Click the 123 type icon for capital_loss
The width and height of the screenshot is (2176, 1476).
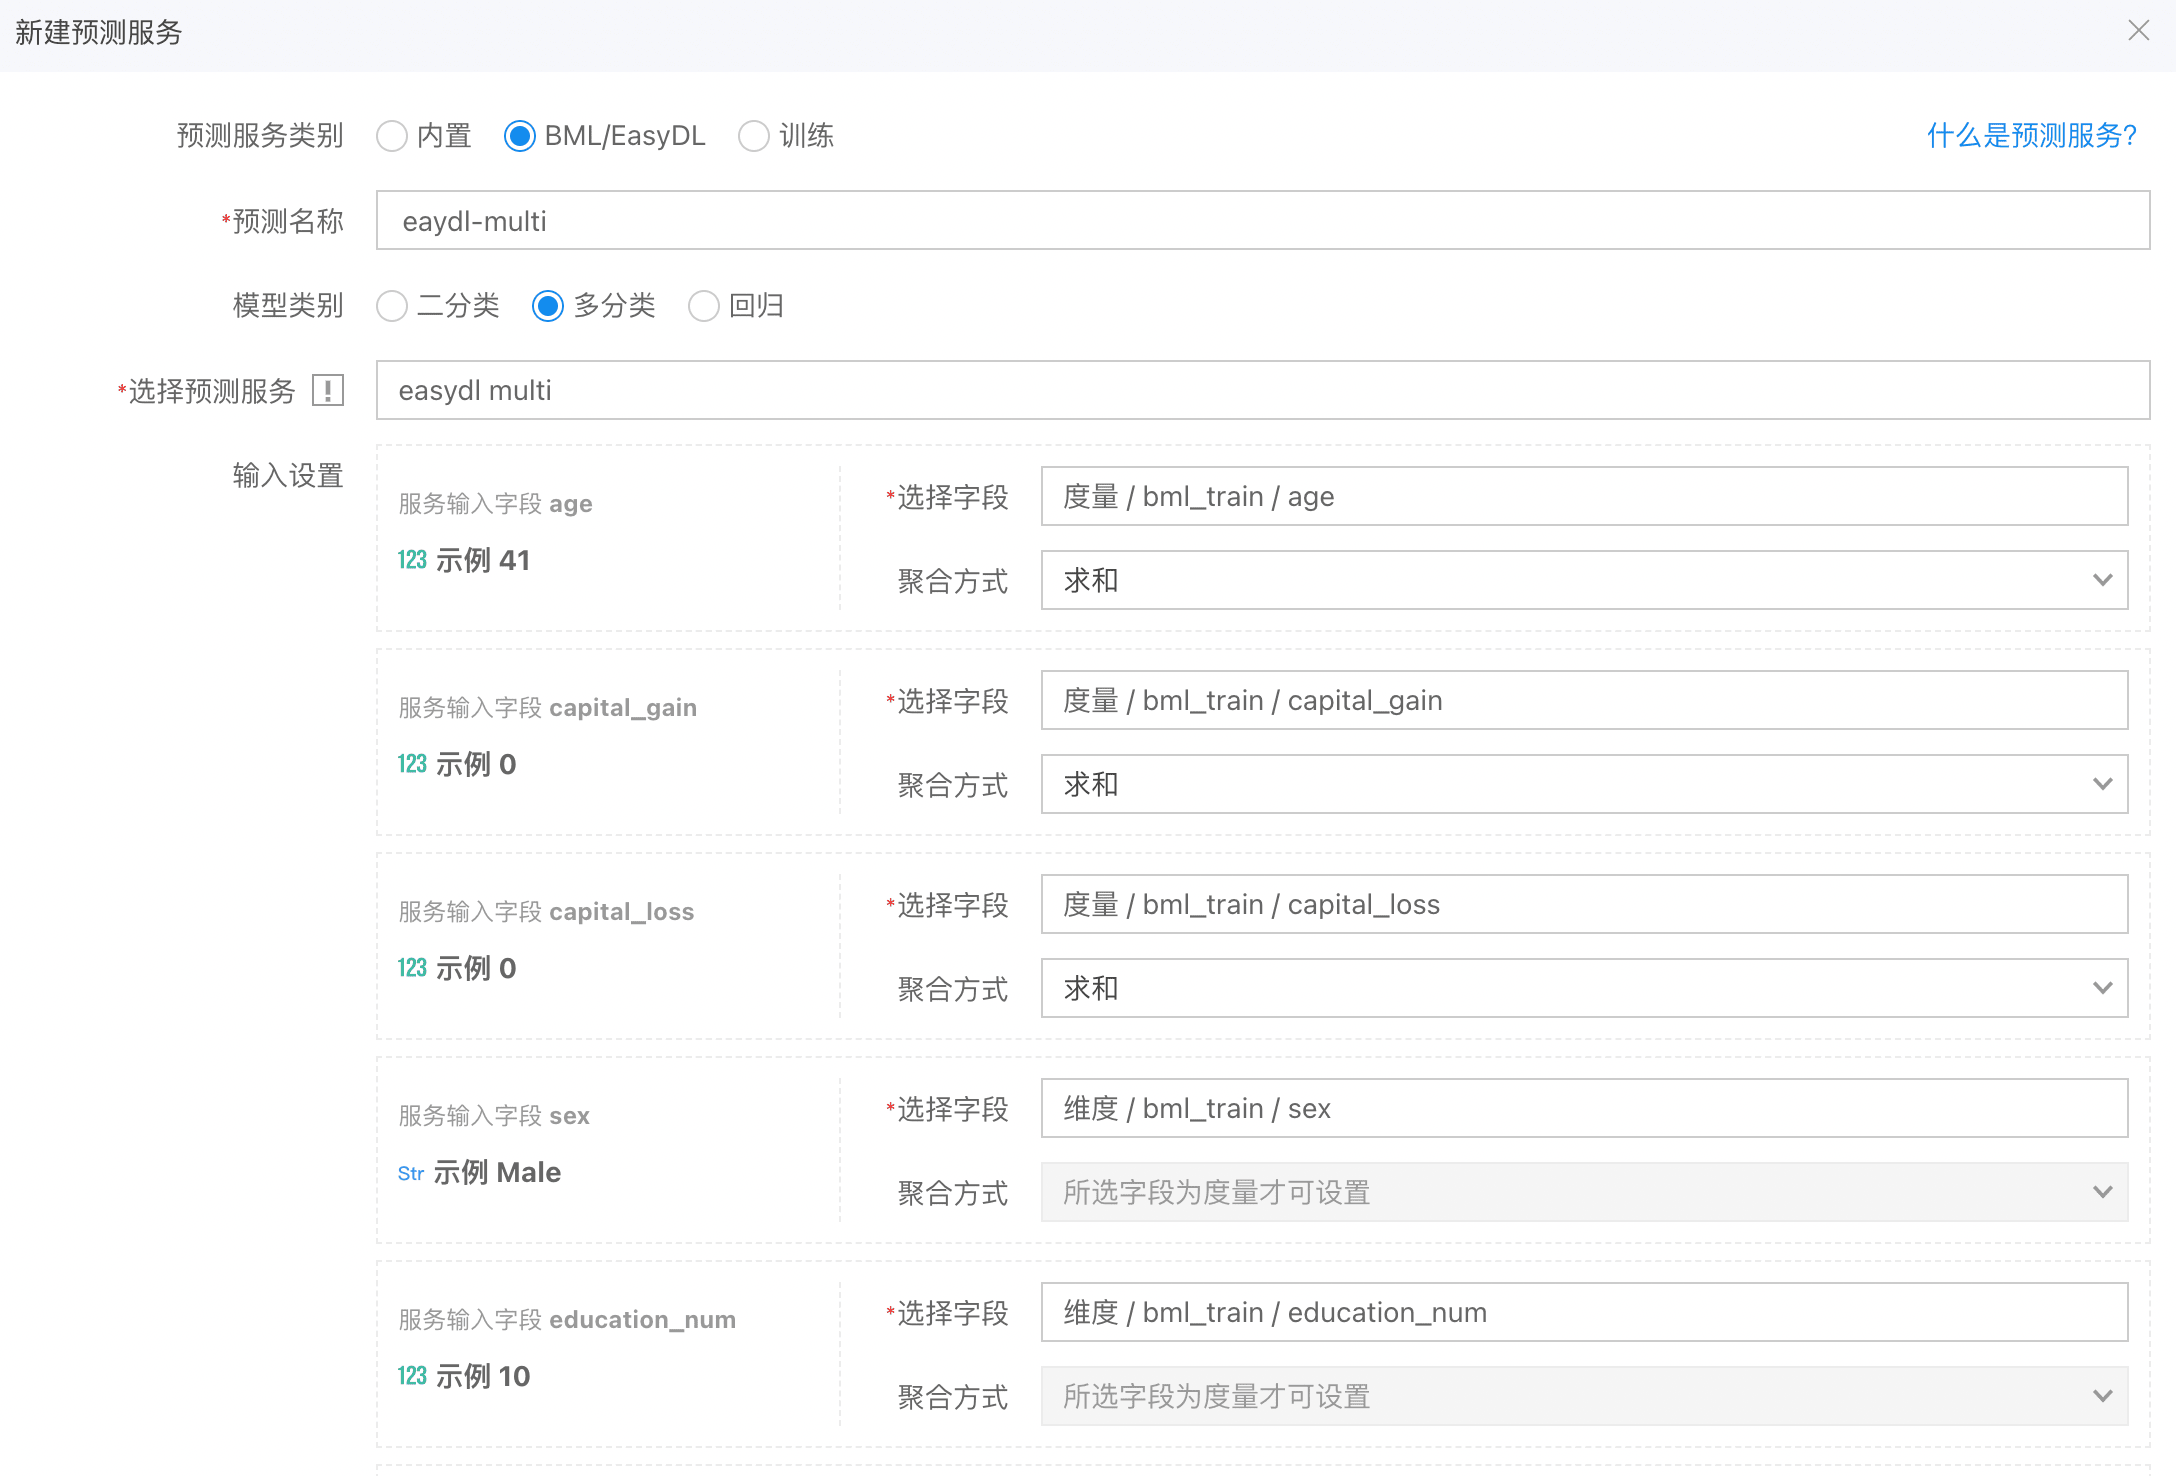tap(412, 968)
